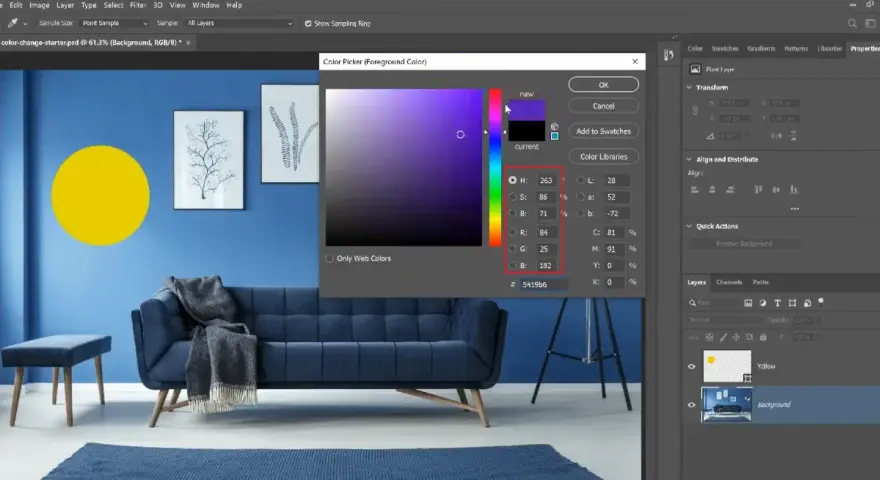
Task: Switch to the Gradients tab
Action: click(761, 49)
